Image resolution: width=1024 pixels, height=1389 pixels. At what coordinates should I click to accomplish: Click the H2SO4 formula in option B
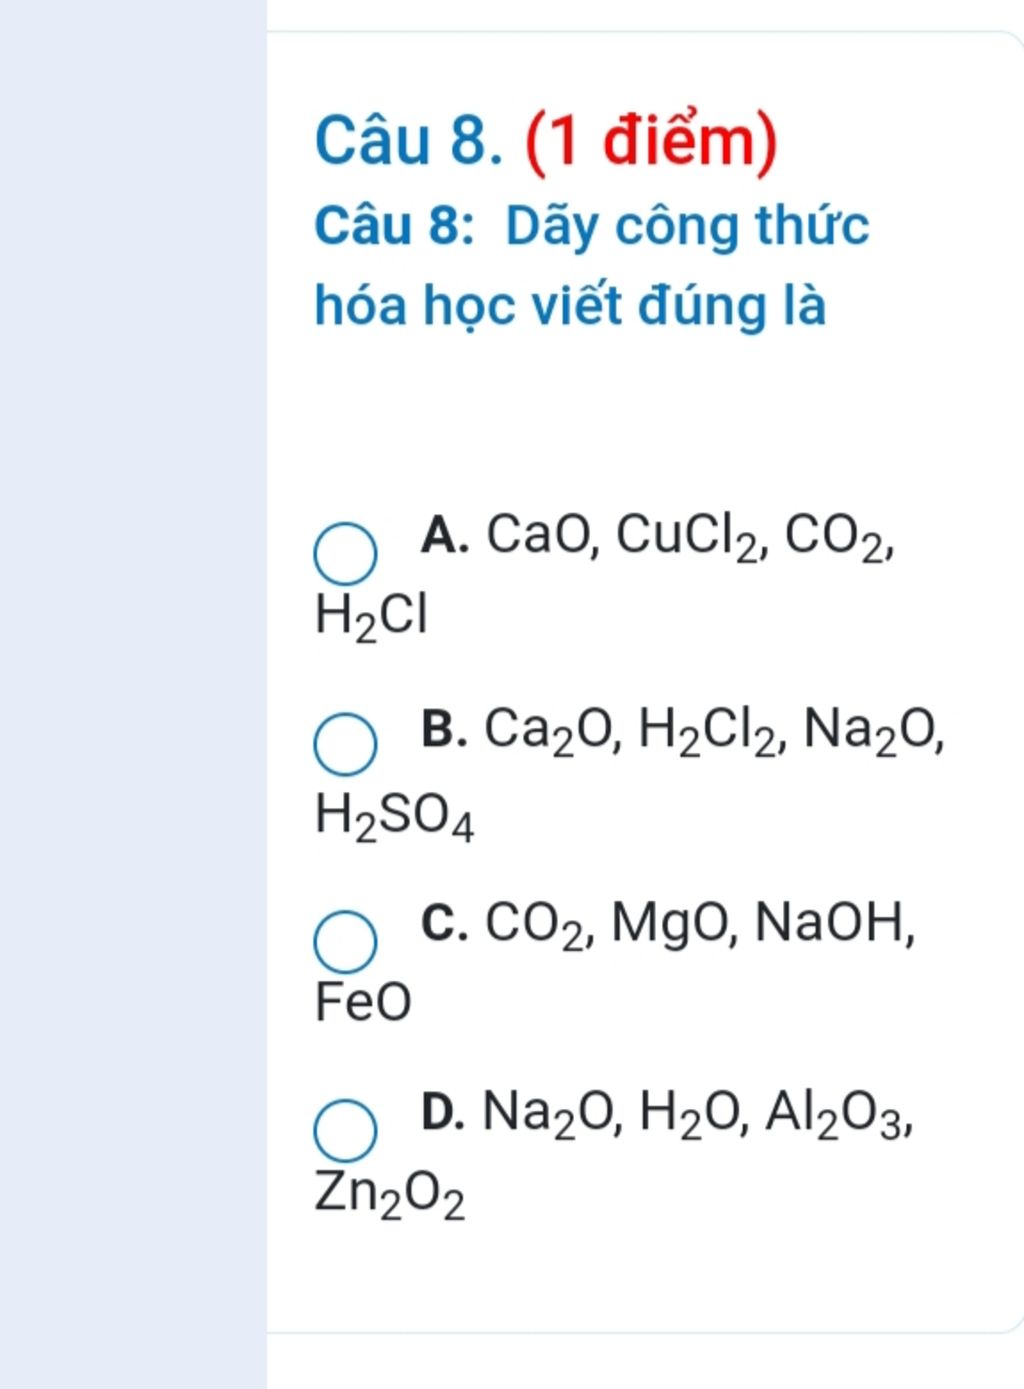point(394,816)
